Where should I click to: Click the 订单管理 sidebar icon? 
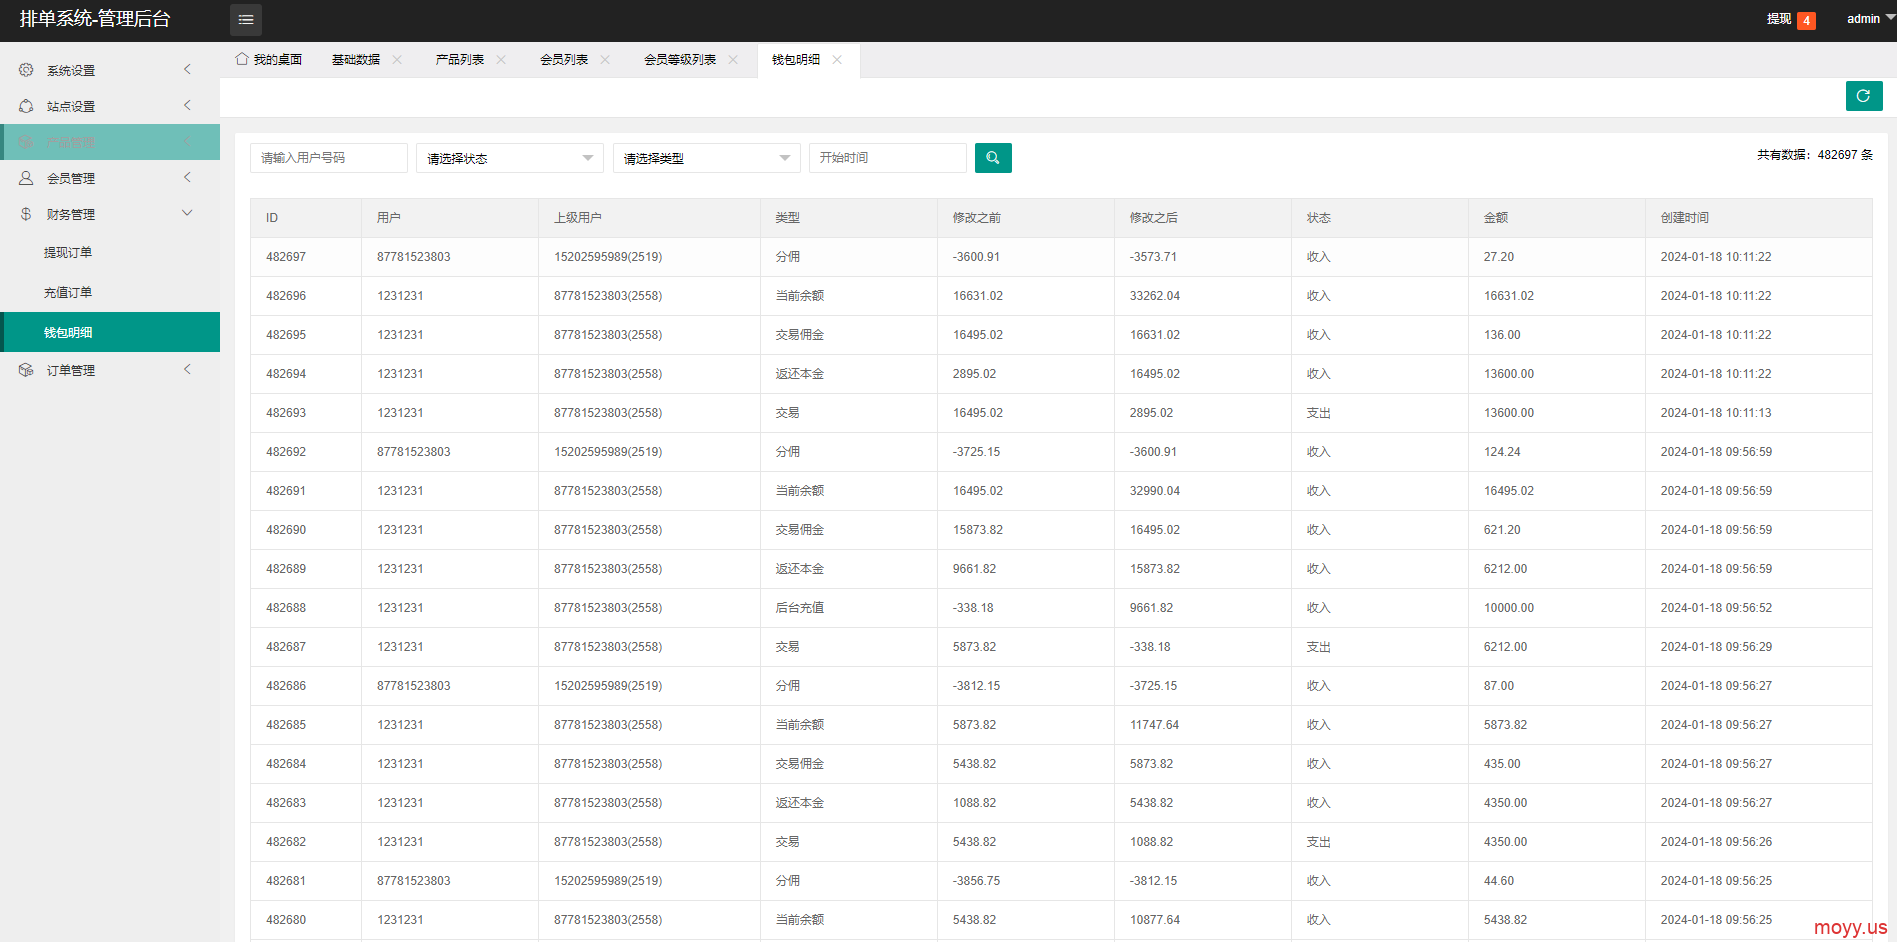click(26, 370)
